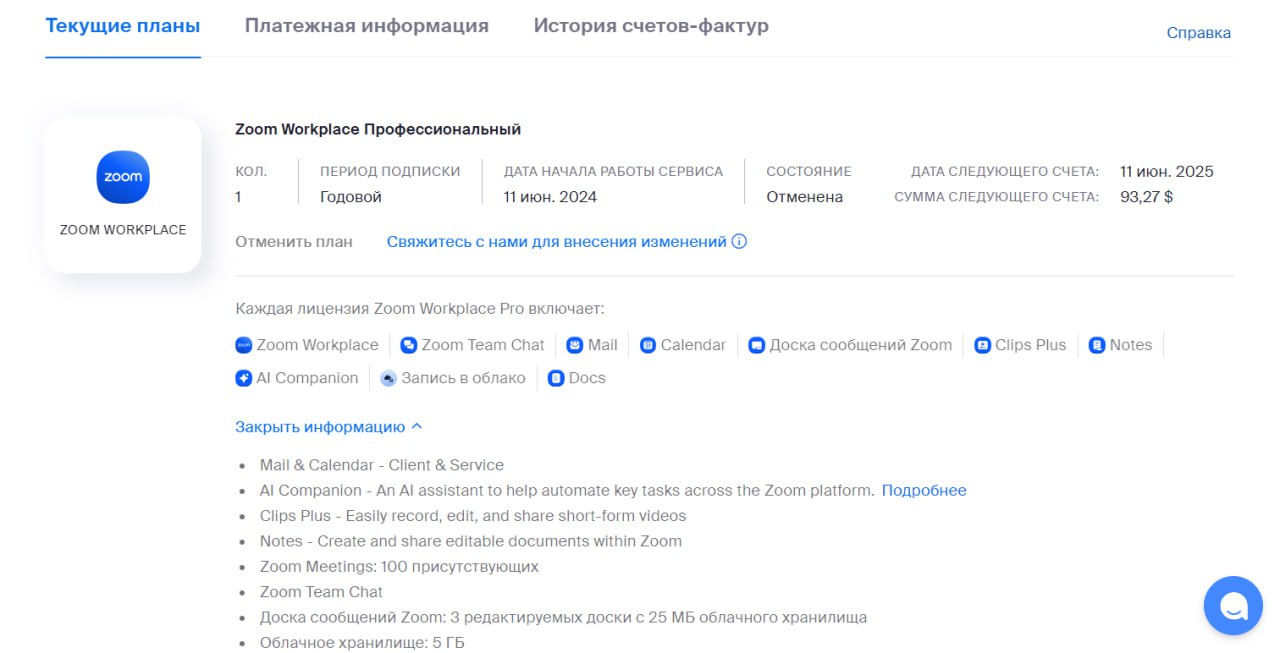Click the Mail feature icon
Image resolution: width=1280 pixels, height=653 pixels.
[575, 345]
